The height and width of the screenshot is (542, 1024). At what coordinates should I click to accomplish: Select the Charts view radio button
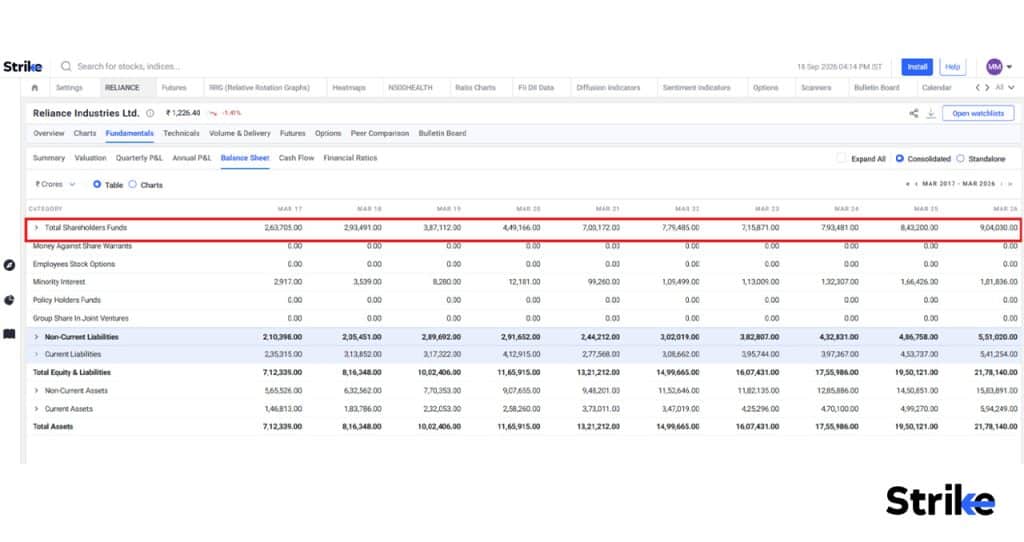point(133,185)
